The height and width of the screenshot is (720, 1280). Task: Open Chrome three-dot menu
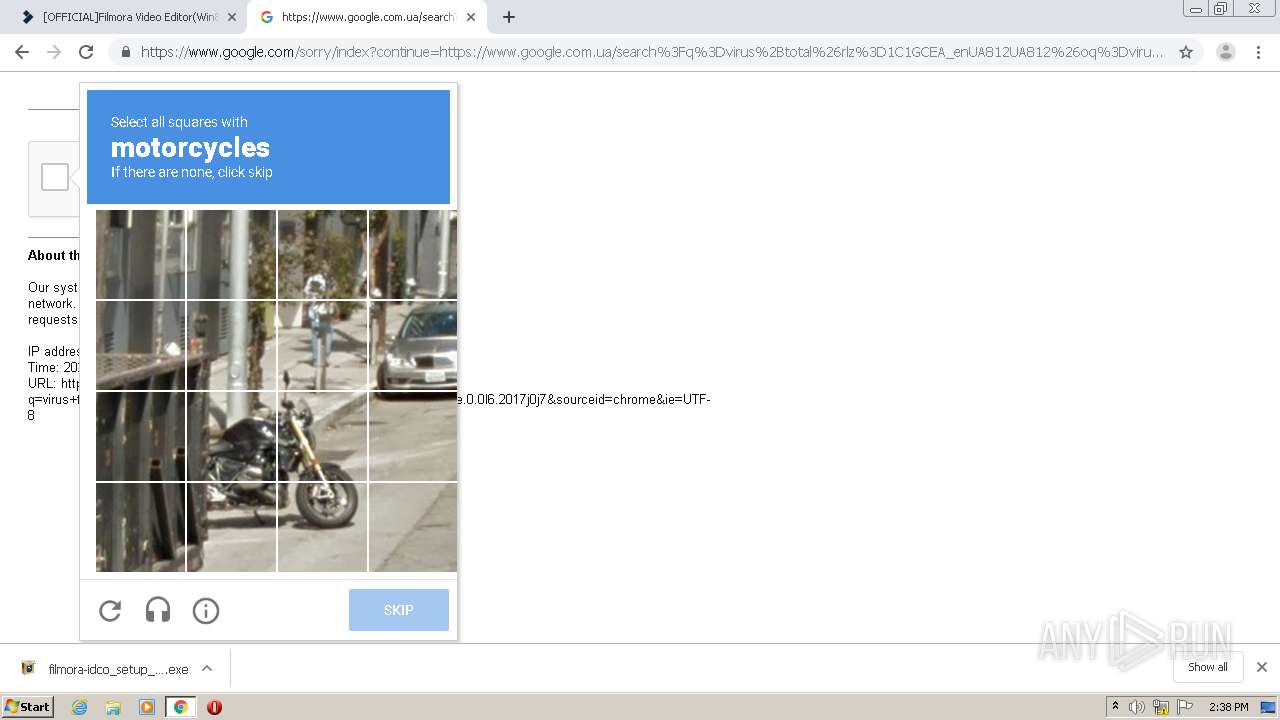tap(1258, 52)
